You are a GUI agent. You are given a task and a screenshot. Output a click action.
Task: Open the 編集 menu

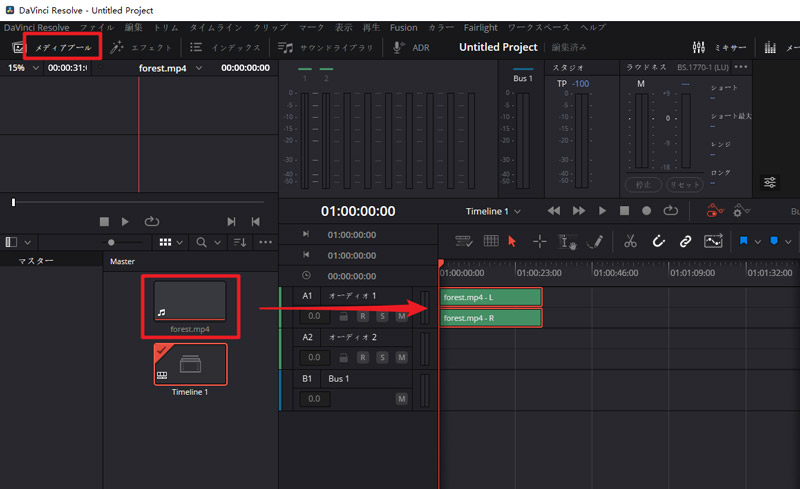point(134,28)
